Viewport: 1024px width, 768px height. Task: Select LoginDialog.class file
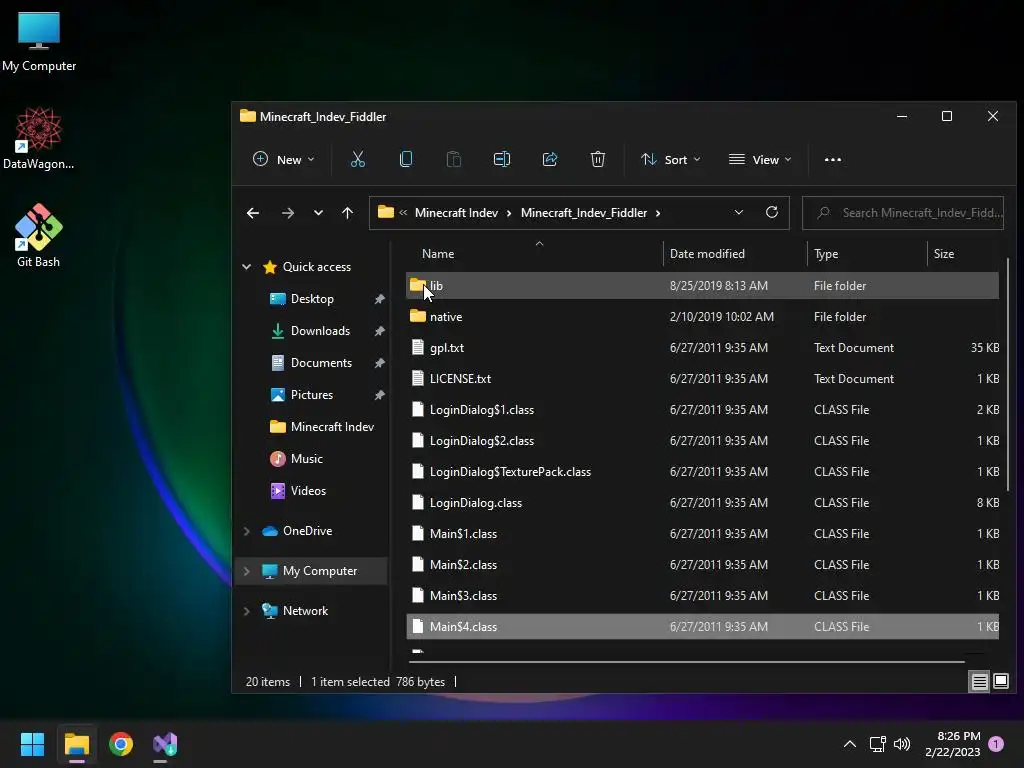[702, 503]
